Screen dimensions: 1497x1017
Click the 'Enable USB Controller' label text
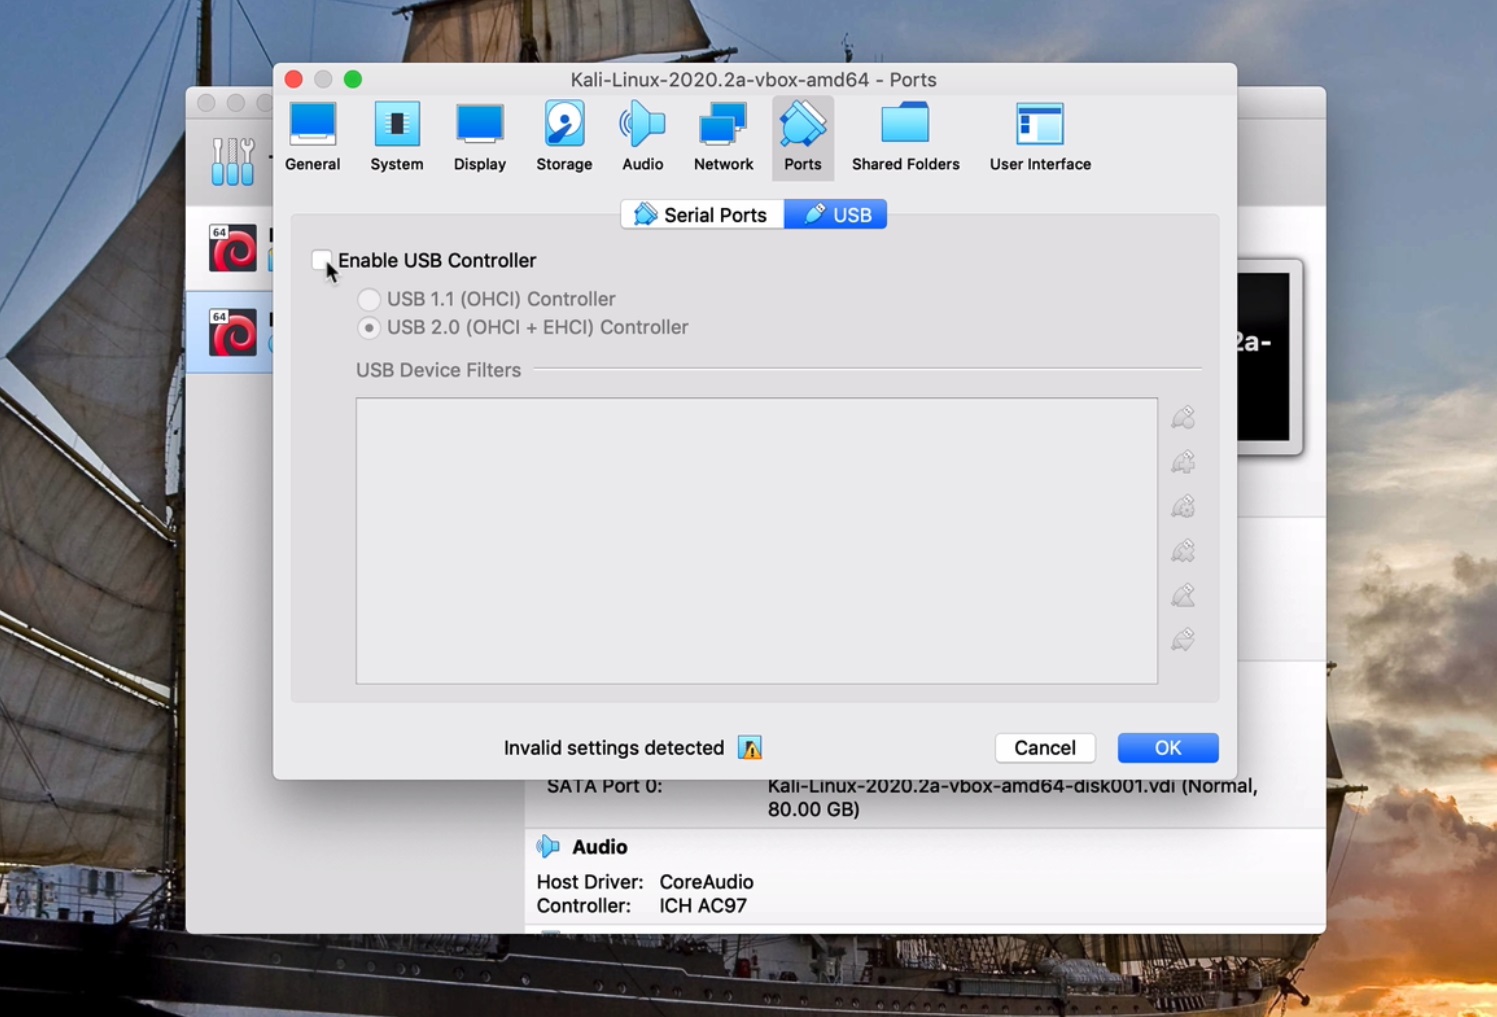437,260
